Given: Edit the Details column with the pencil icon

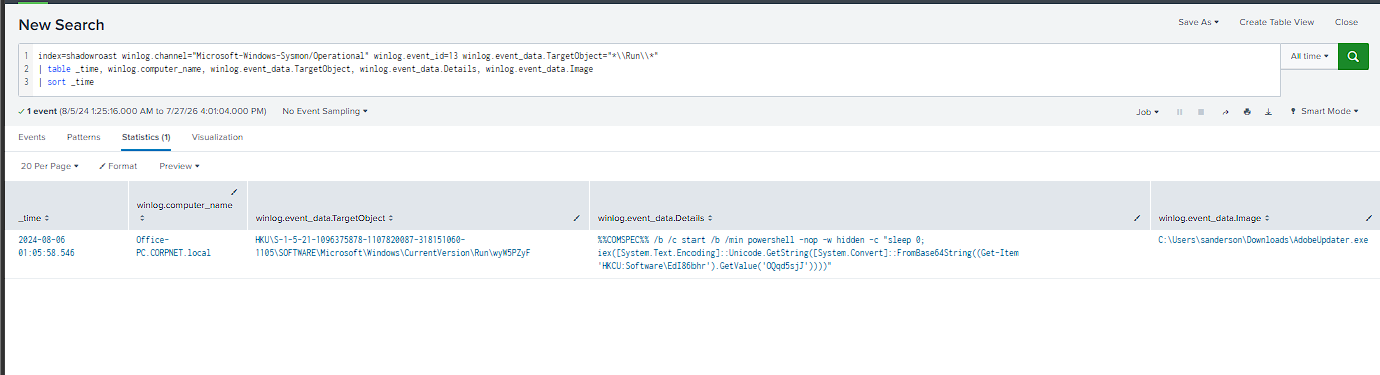Looking at the screenshot, I should pyautogui.click(x=1137, y=217).
